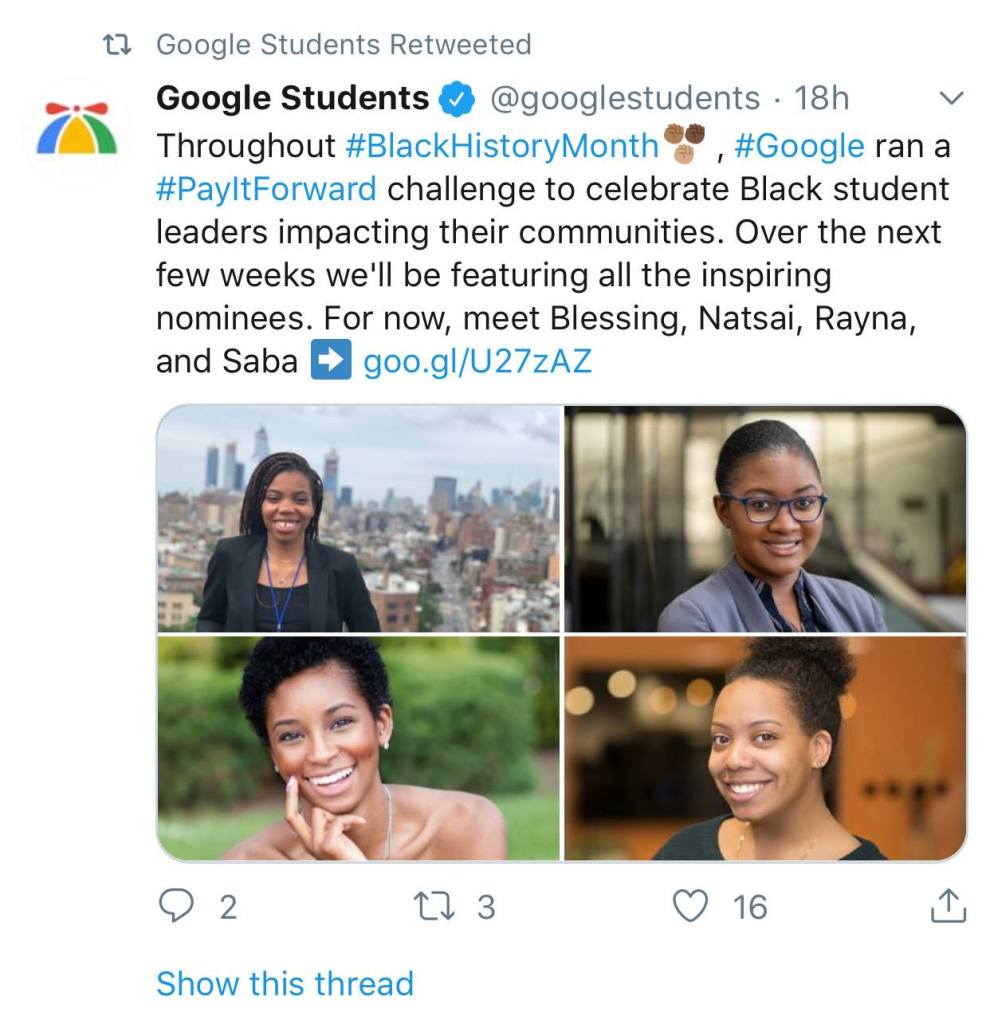990x1024 pixels.
Task: Open the top-right photo with glasses
Action: coord(766,518)
